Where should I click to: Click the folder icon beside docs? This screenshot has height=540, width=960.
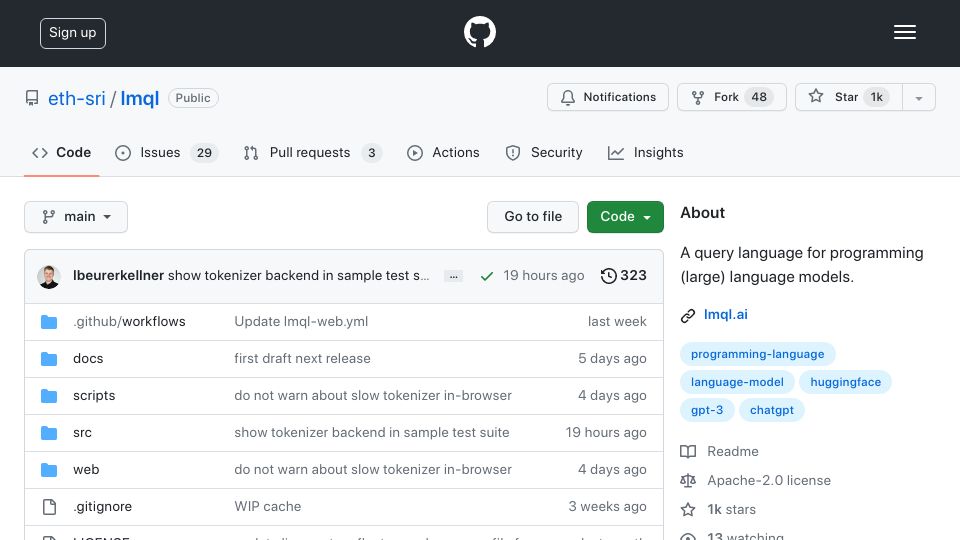(49, 359)
